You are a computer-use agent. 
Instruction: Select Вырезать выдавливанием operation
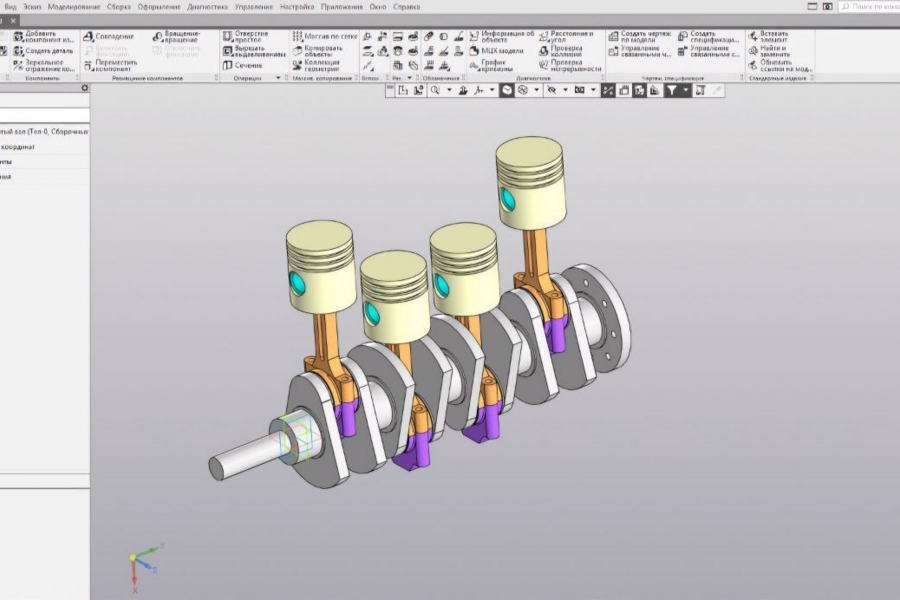254,51
